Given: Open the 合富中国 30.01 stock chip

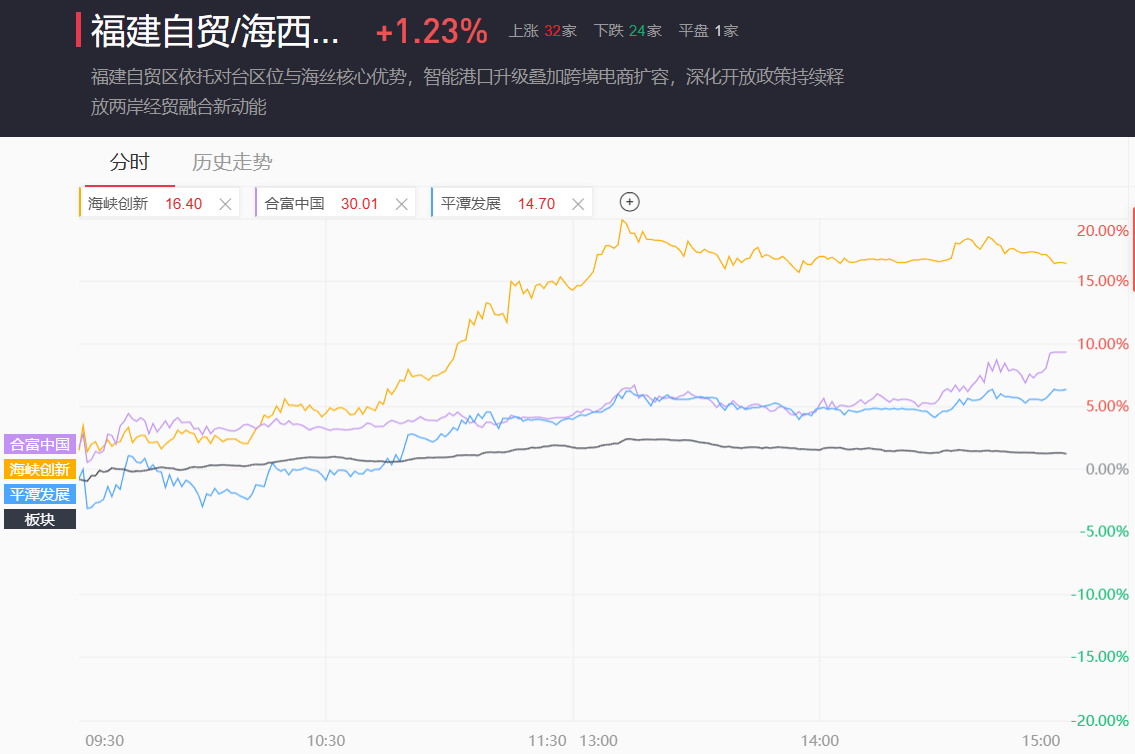Looking at the screenshot, I should coord(320,204).
